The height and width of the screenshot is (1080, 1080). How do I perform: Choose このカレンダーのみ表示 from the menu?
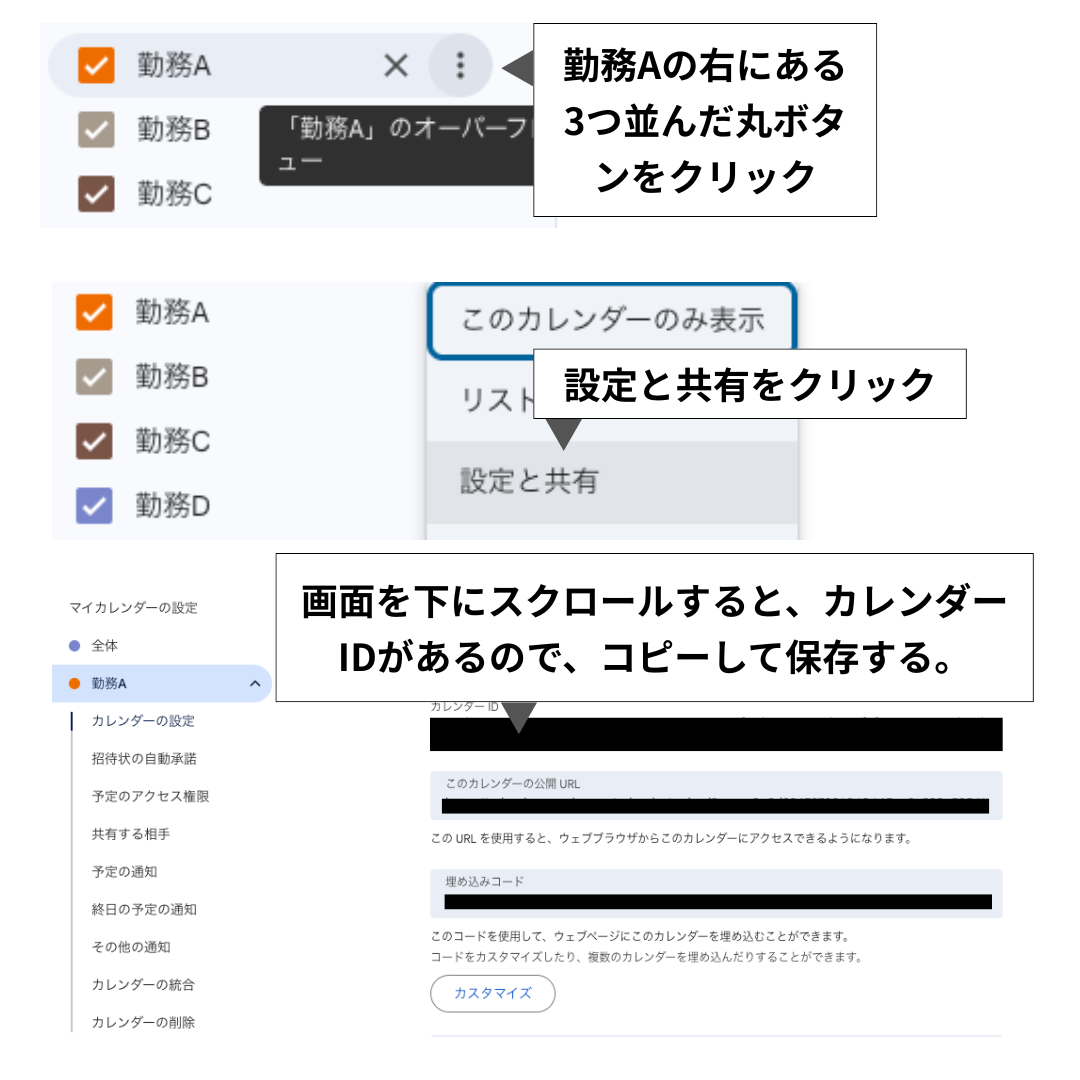click(x=612, y=320)
